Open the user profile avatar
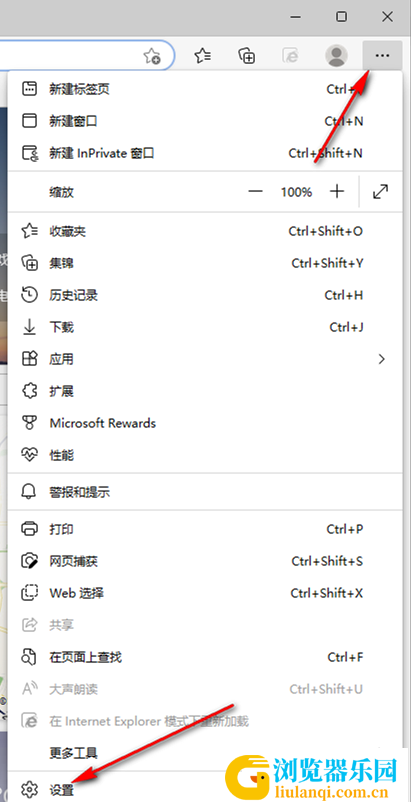This screenshot has height=802, width=411. (336, 55)
